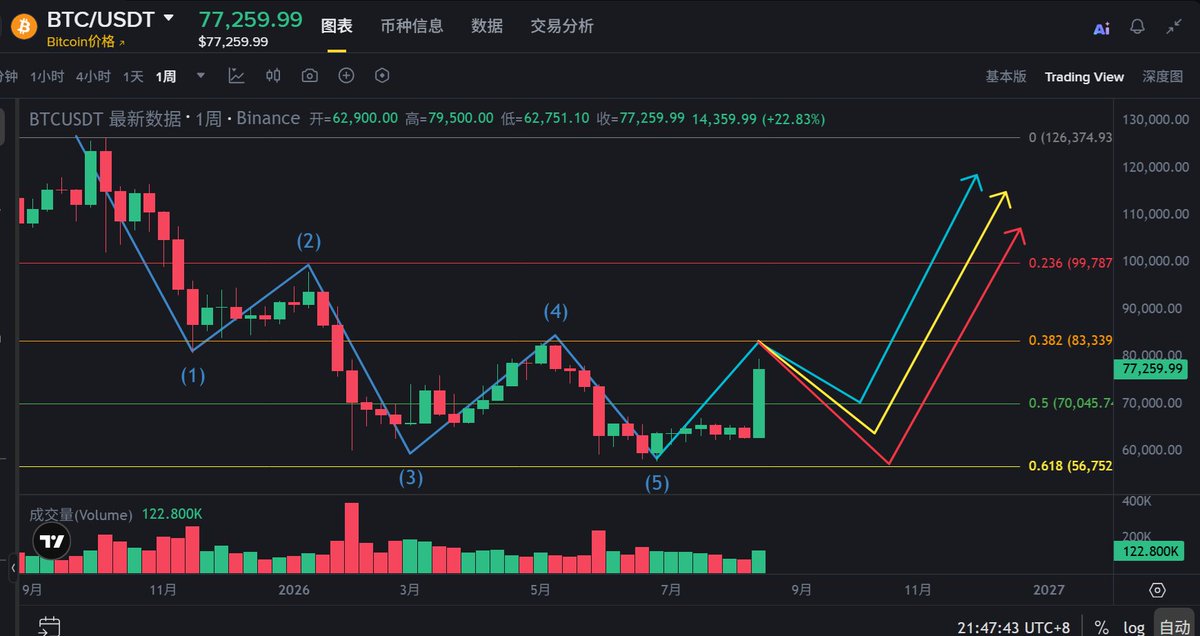Click the 0.236 (99,787 Fibonacci level label

click(x=1070, y=262)
